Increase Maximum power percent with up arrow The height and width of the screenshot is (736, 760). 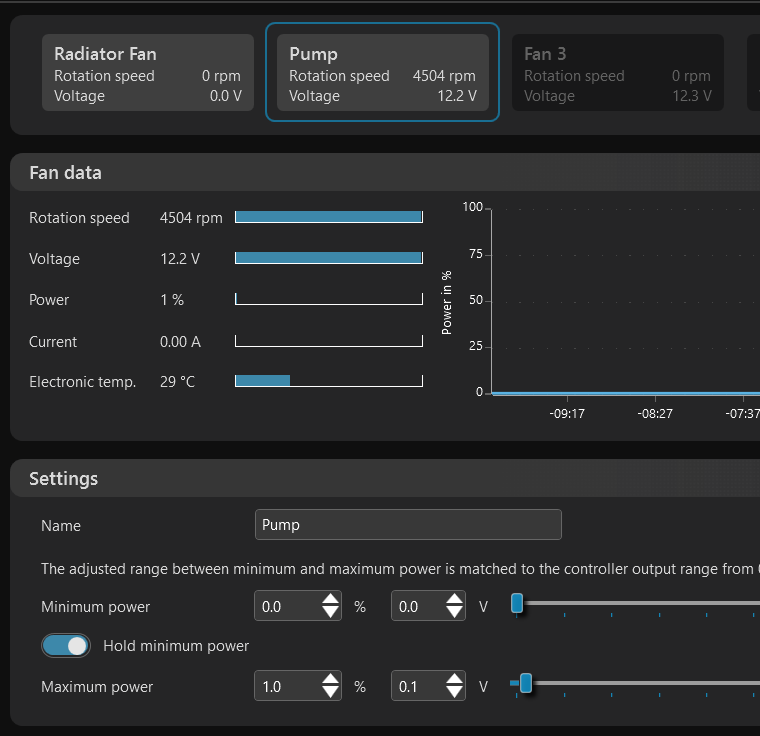click(330, 680)
